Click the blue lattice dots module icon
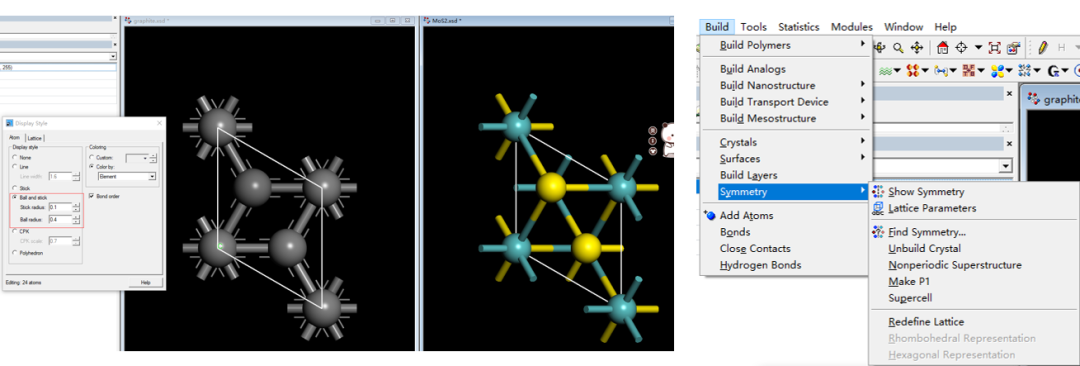The height and width of the screenshot is (366, 1080). tap(1025, 70)
